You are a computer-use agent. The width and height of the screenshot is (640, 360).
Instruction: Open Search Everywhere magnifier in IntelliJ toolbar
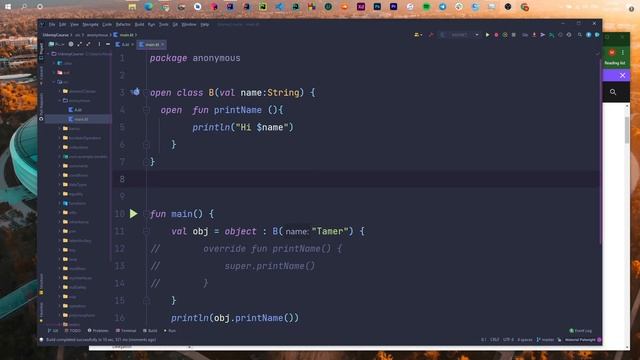click(580, 35)
